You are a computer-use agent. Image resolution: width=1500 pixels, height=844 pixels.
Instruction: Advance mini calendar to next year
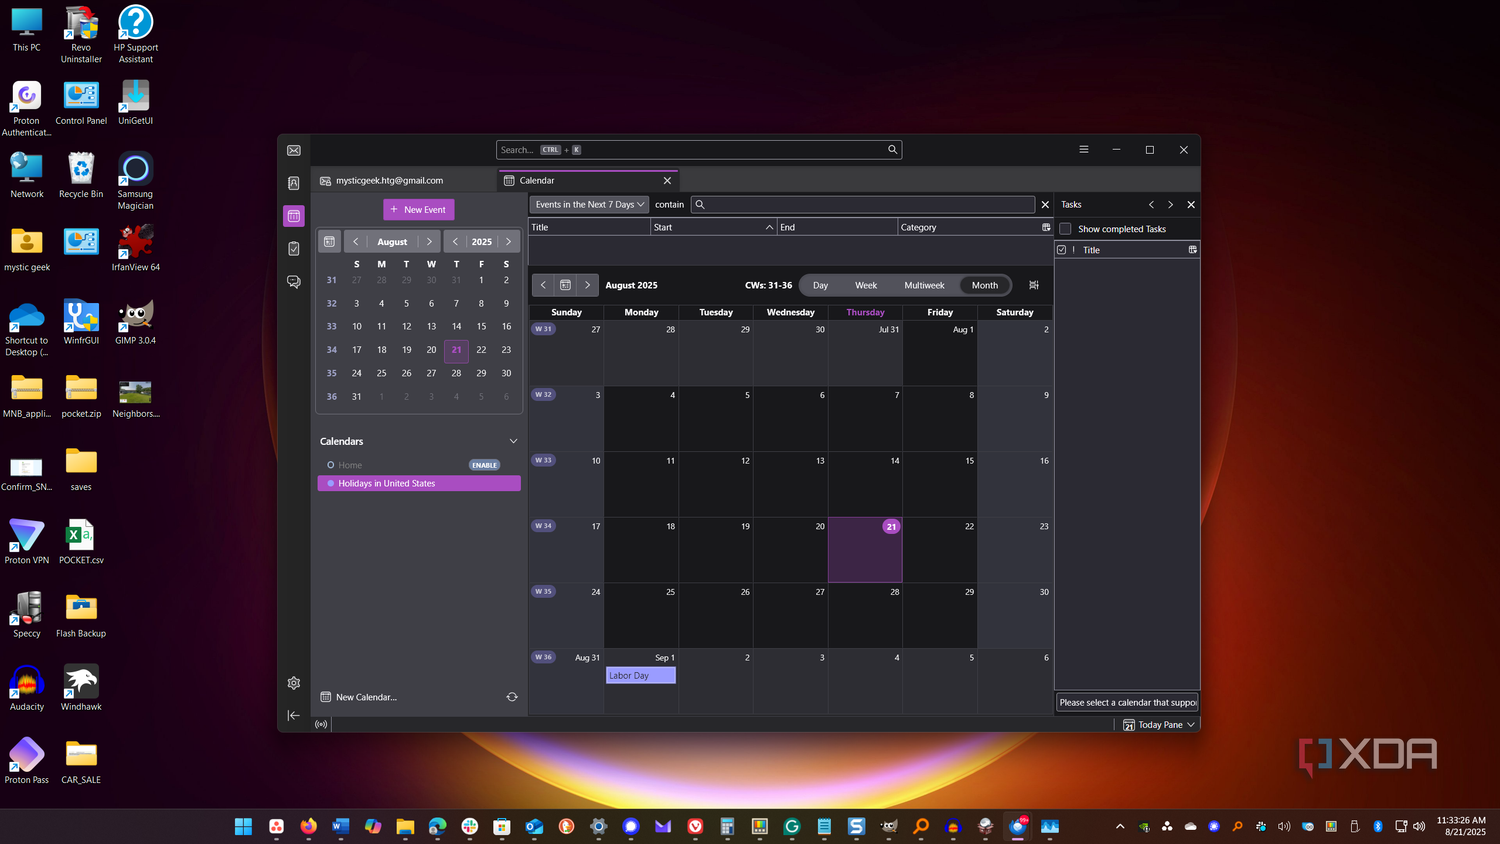pos(508,242)
